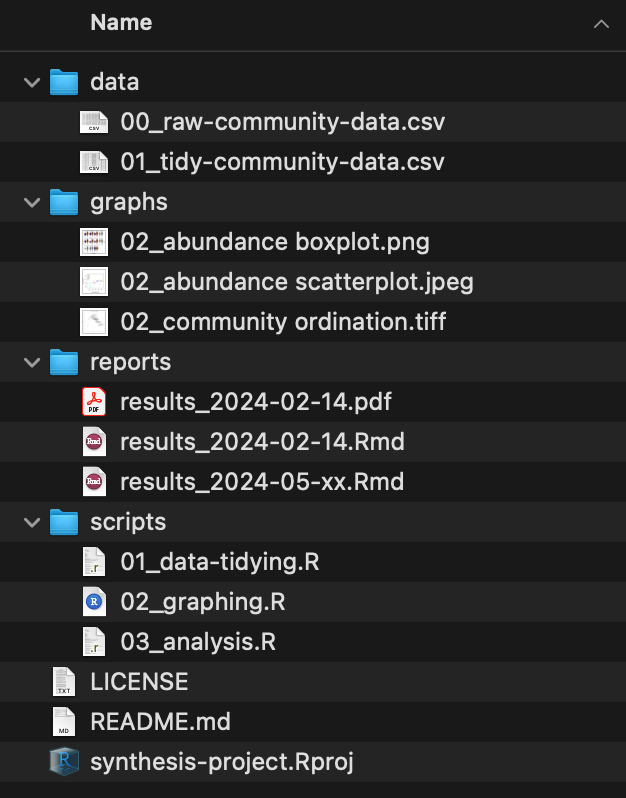Select 02_community ordination.tiff file
Screen dimensions: 626x798
283,322
